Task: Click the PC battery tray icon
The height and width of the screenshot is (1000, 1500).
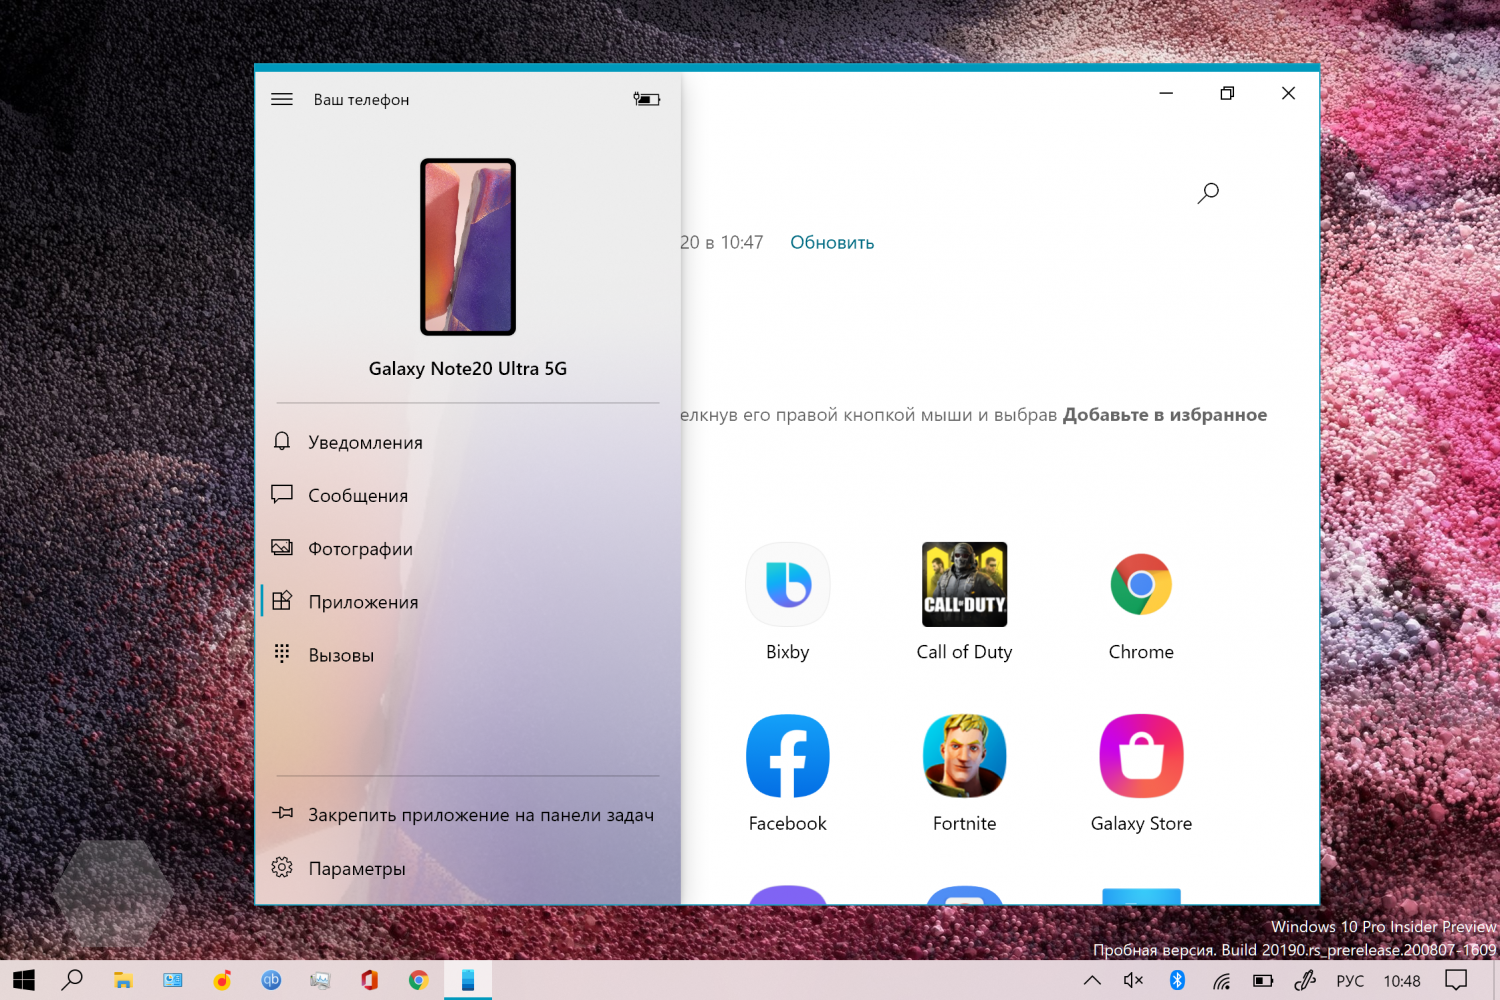Action: (x=1264, y=981)
